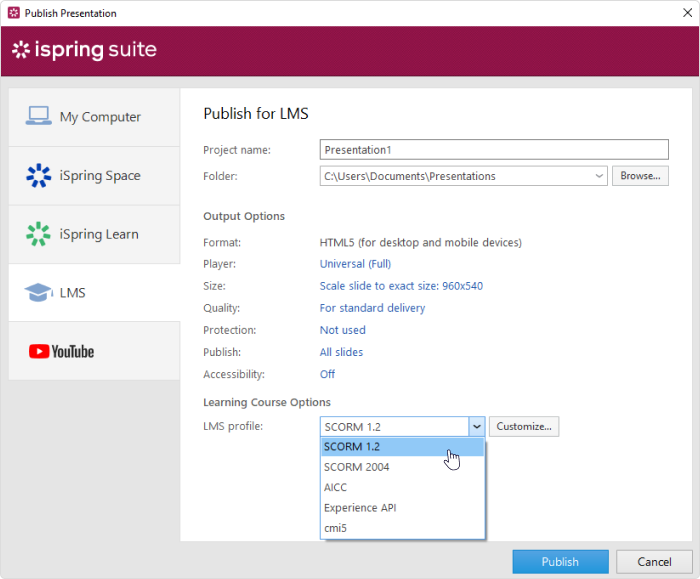This screenshot has width=700, height=579.
Task: Select the My Computer laptop icon
Action: coord(38,116)
